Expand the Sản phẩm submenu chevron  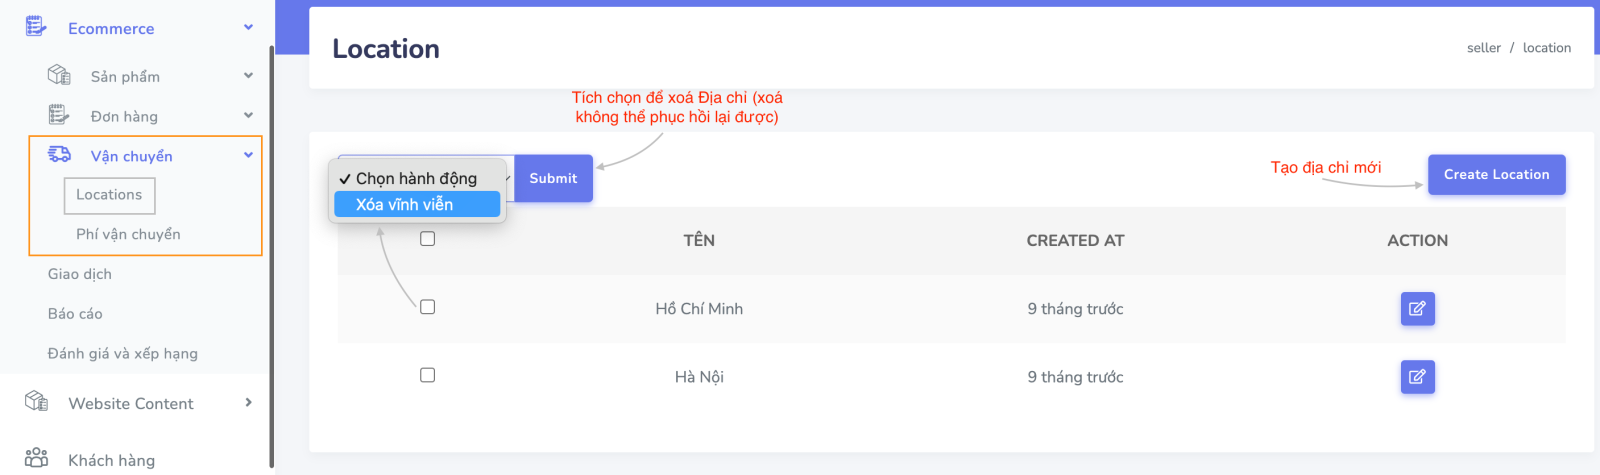click(x=248, y=75)
